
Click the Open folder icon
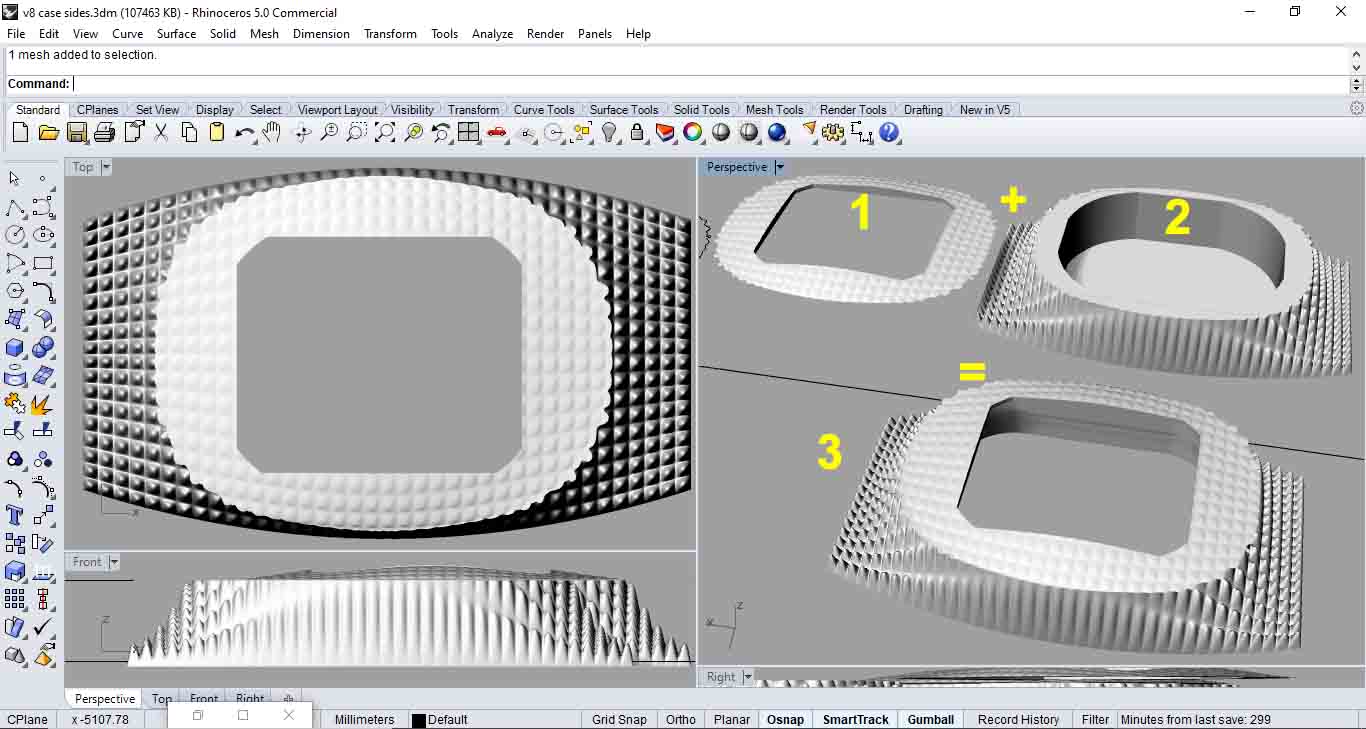click(48, 132)
